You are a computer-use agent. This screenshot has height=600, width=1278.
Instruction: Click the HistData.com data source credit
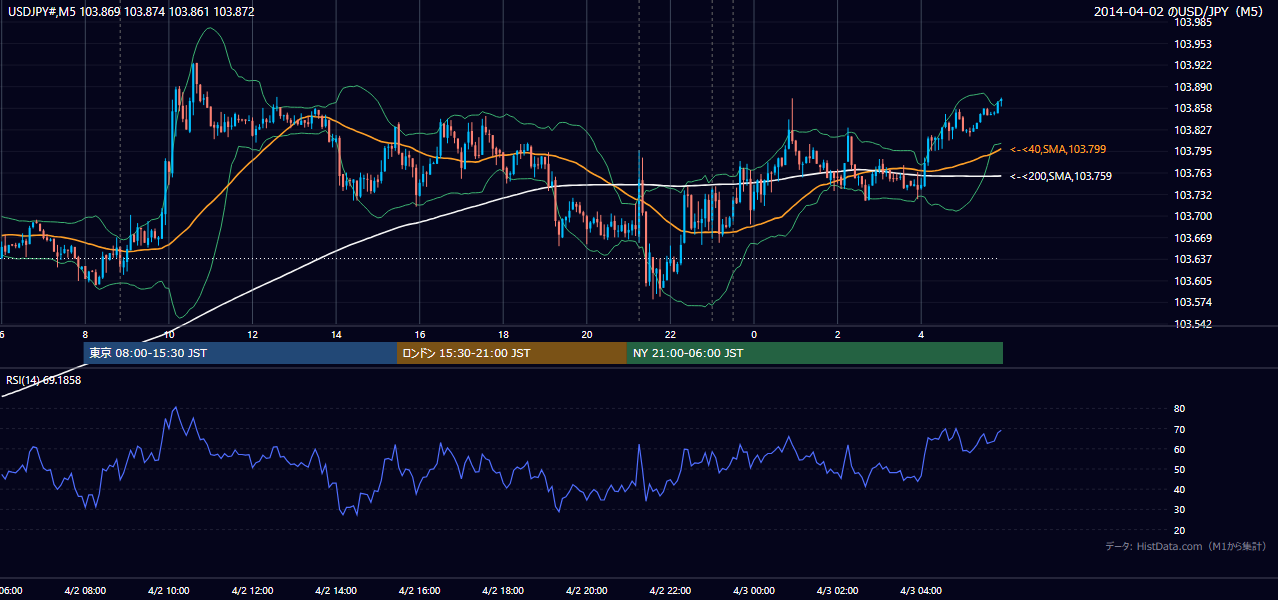pos(1186,546)
